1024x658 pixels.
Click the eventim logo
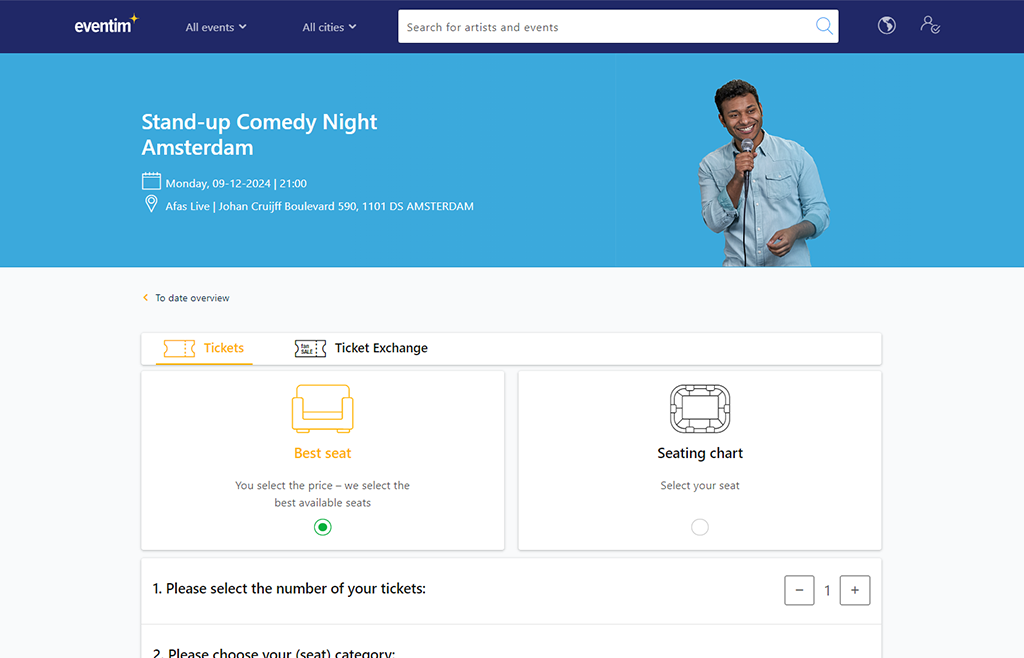coord(106,26)
